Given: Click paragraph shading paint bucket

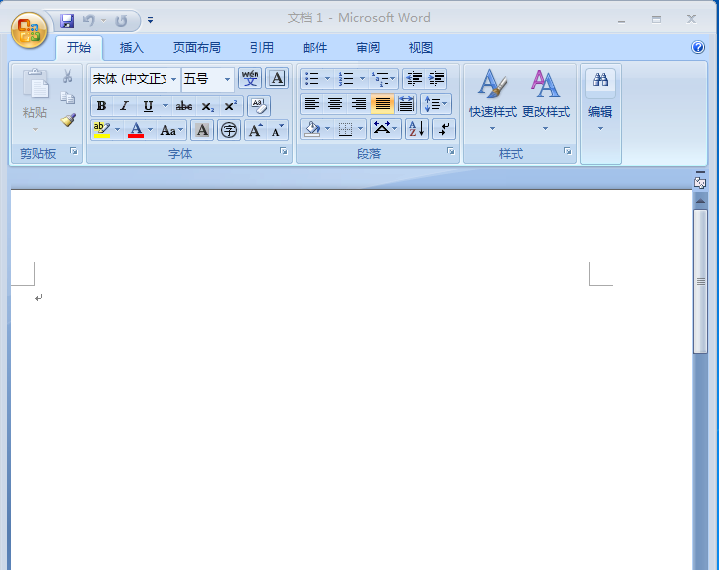Looking at the screenshot, I should (312, 129).
